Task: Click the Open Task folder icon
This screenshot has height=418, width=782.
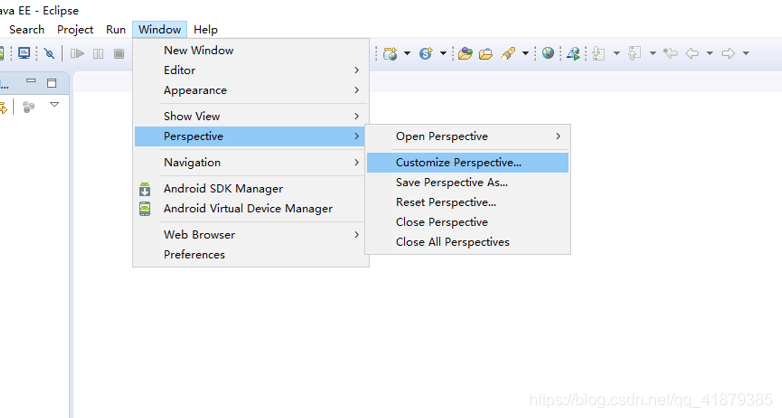Action: pos(486,53)
